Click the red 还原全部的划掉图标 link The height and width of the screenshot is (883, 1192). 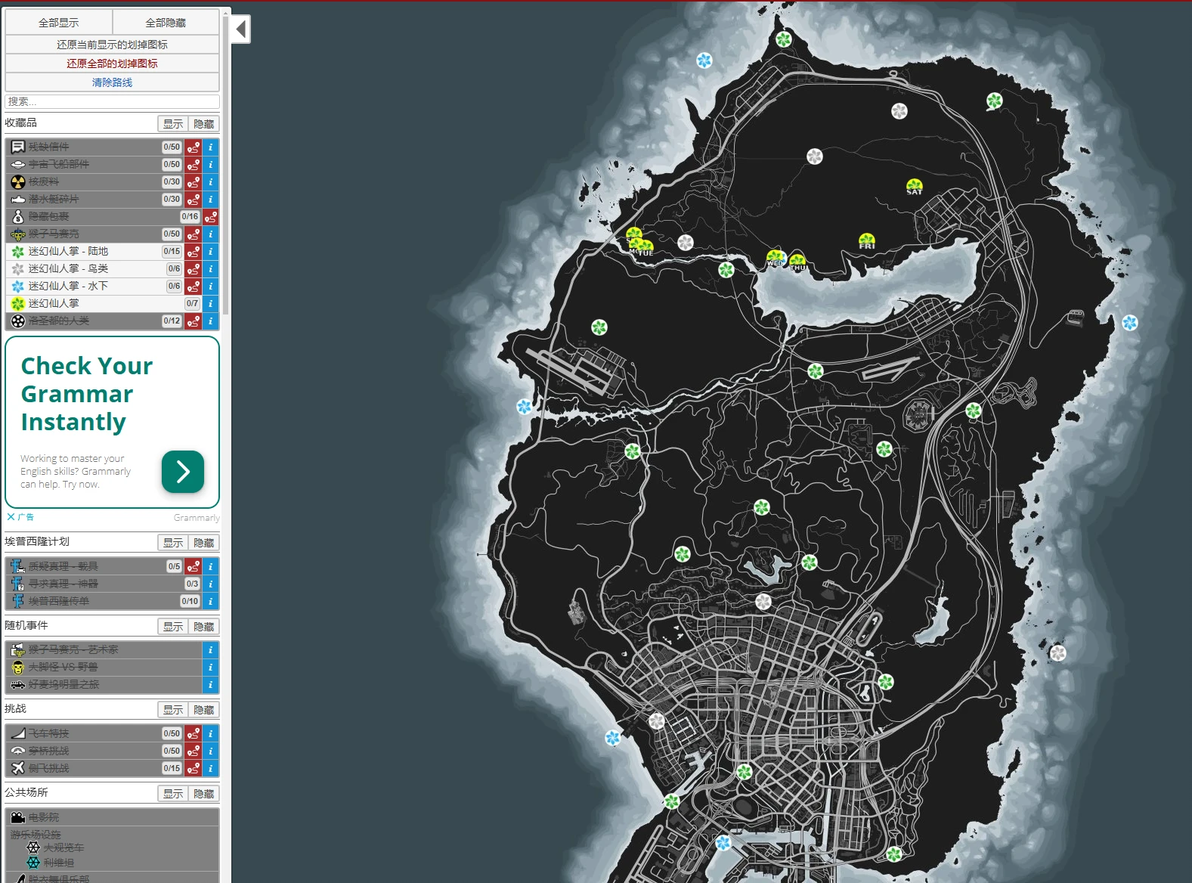coord(113,64)
